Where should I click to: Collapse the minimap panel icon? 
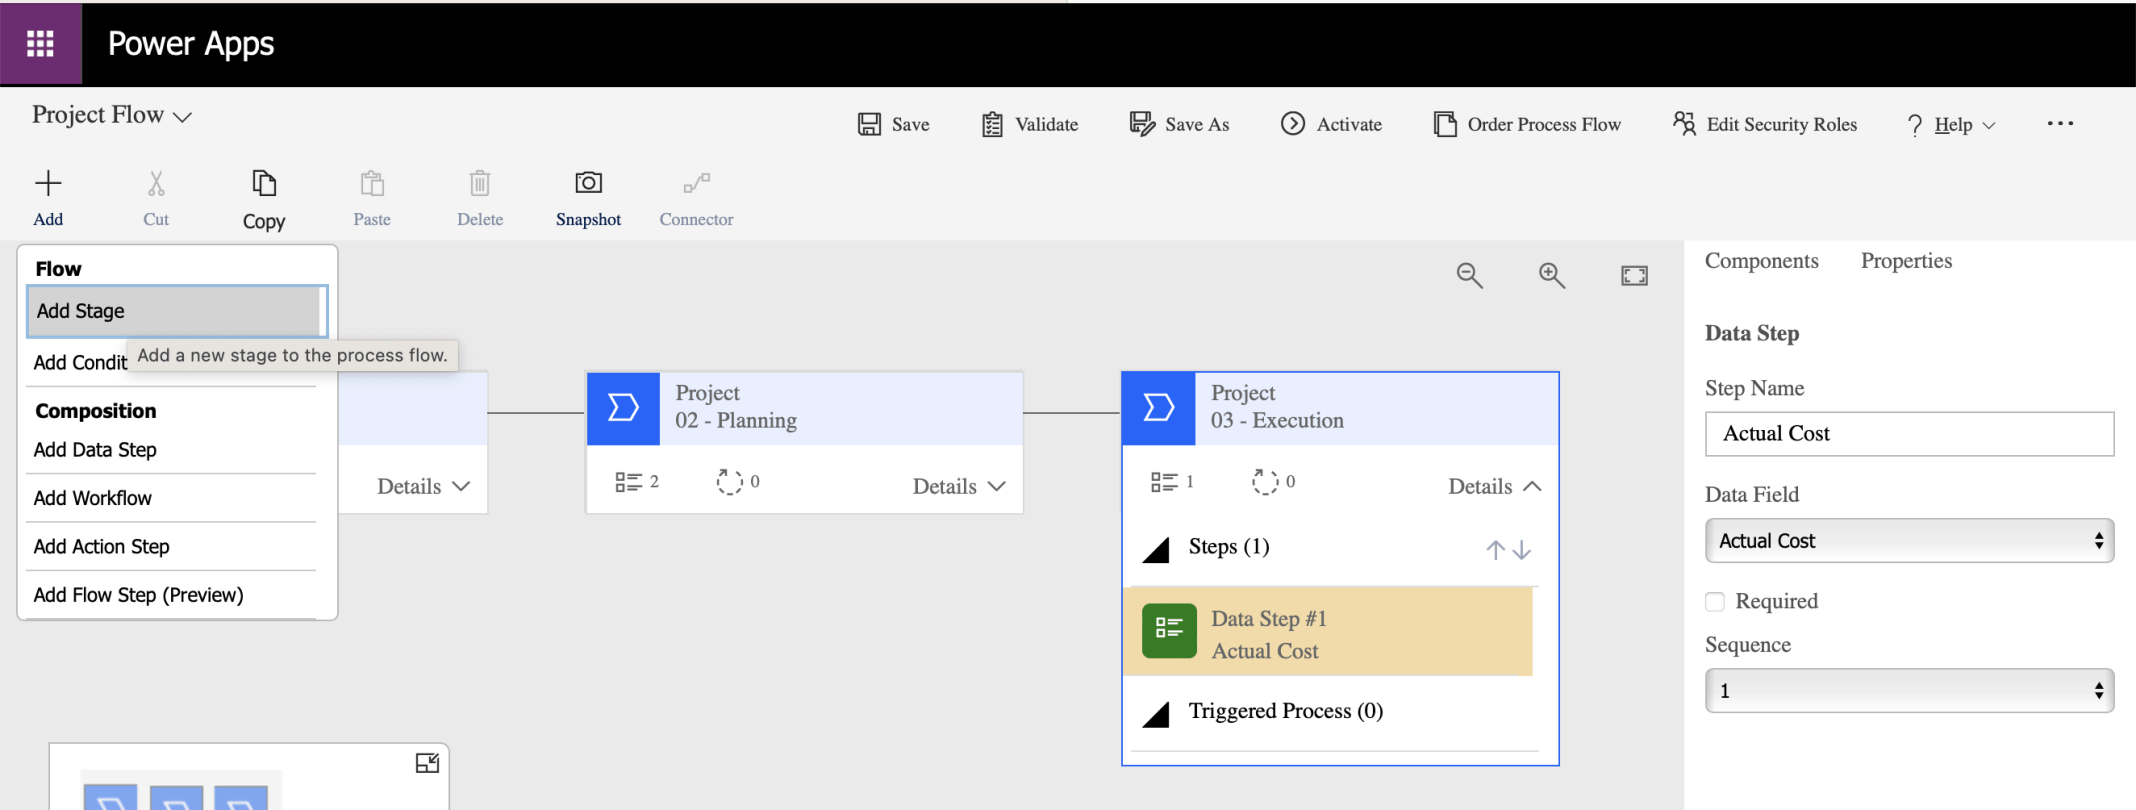tap(427, 763)
